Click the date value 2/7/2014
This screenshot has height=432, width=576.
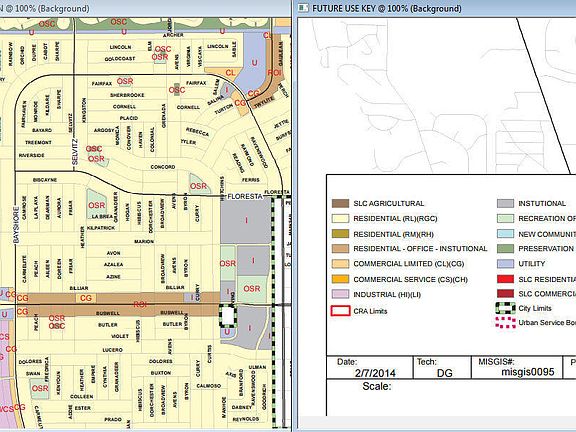tap(375, 373)
